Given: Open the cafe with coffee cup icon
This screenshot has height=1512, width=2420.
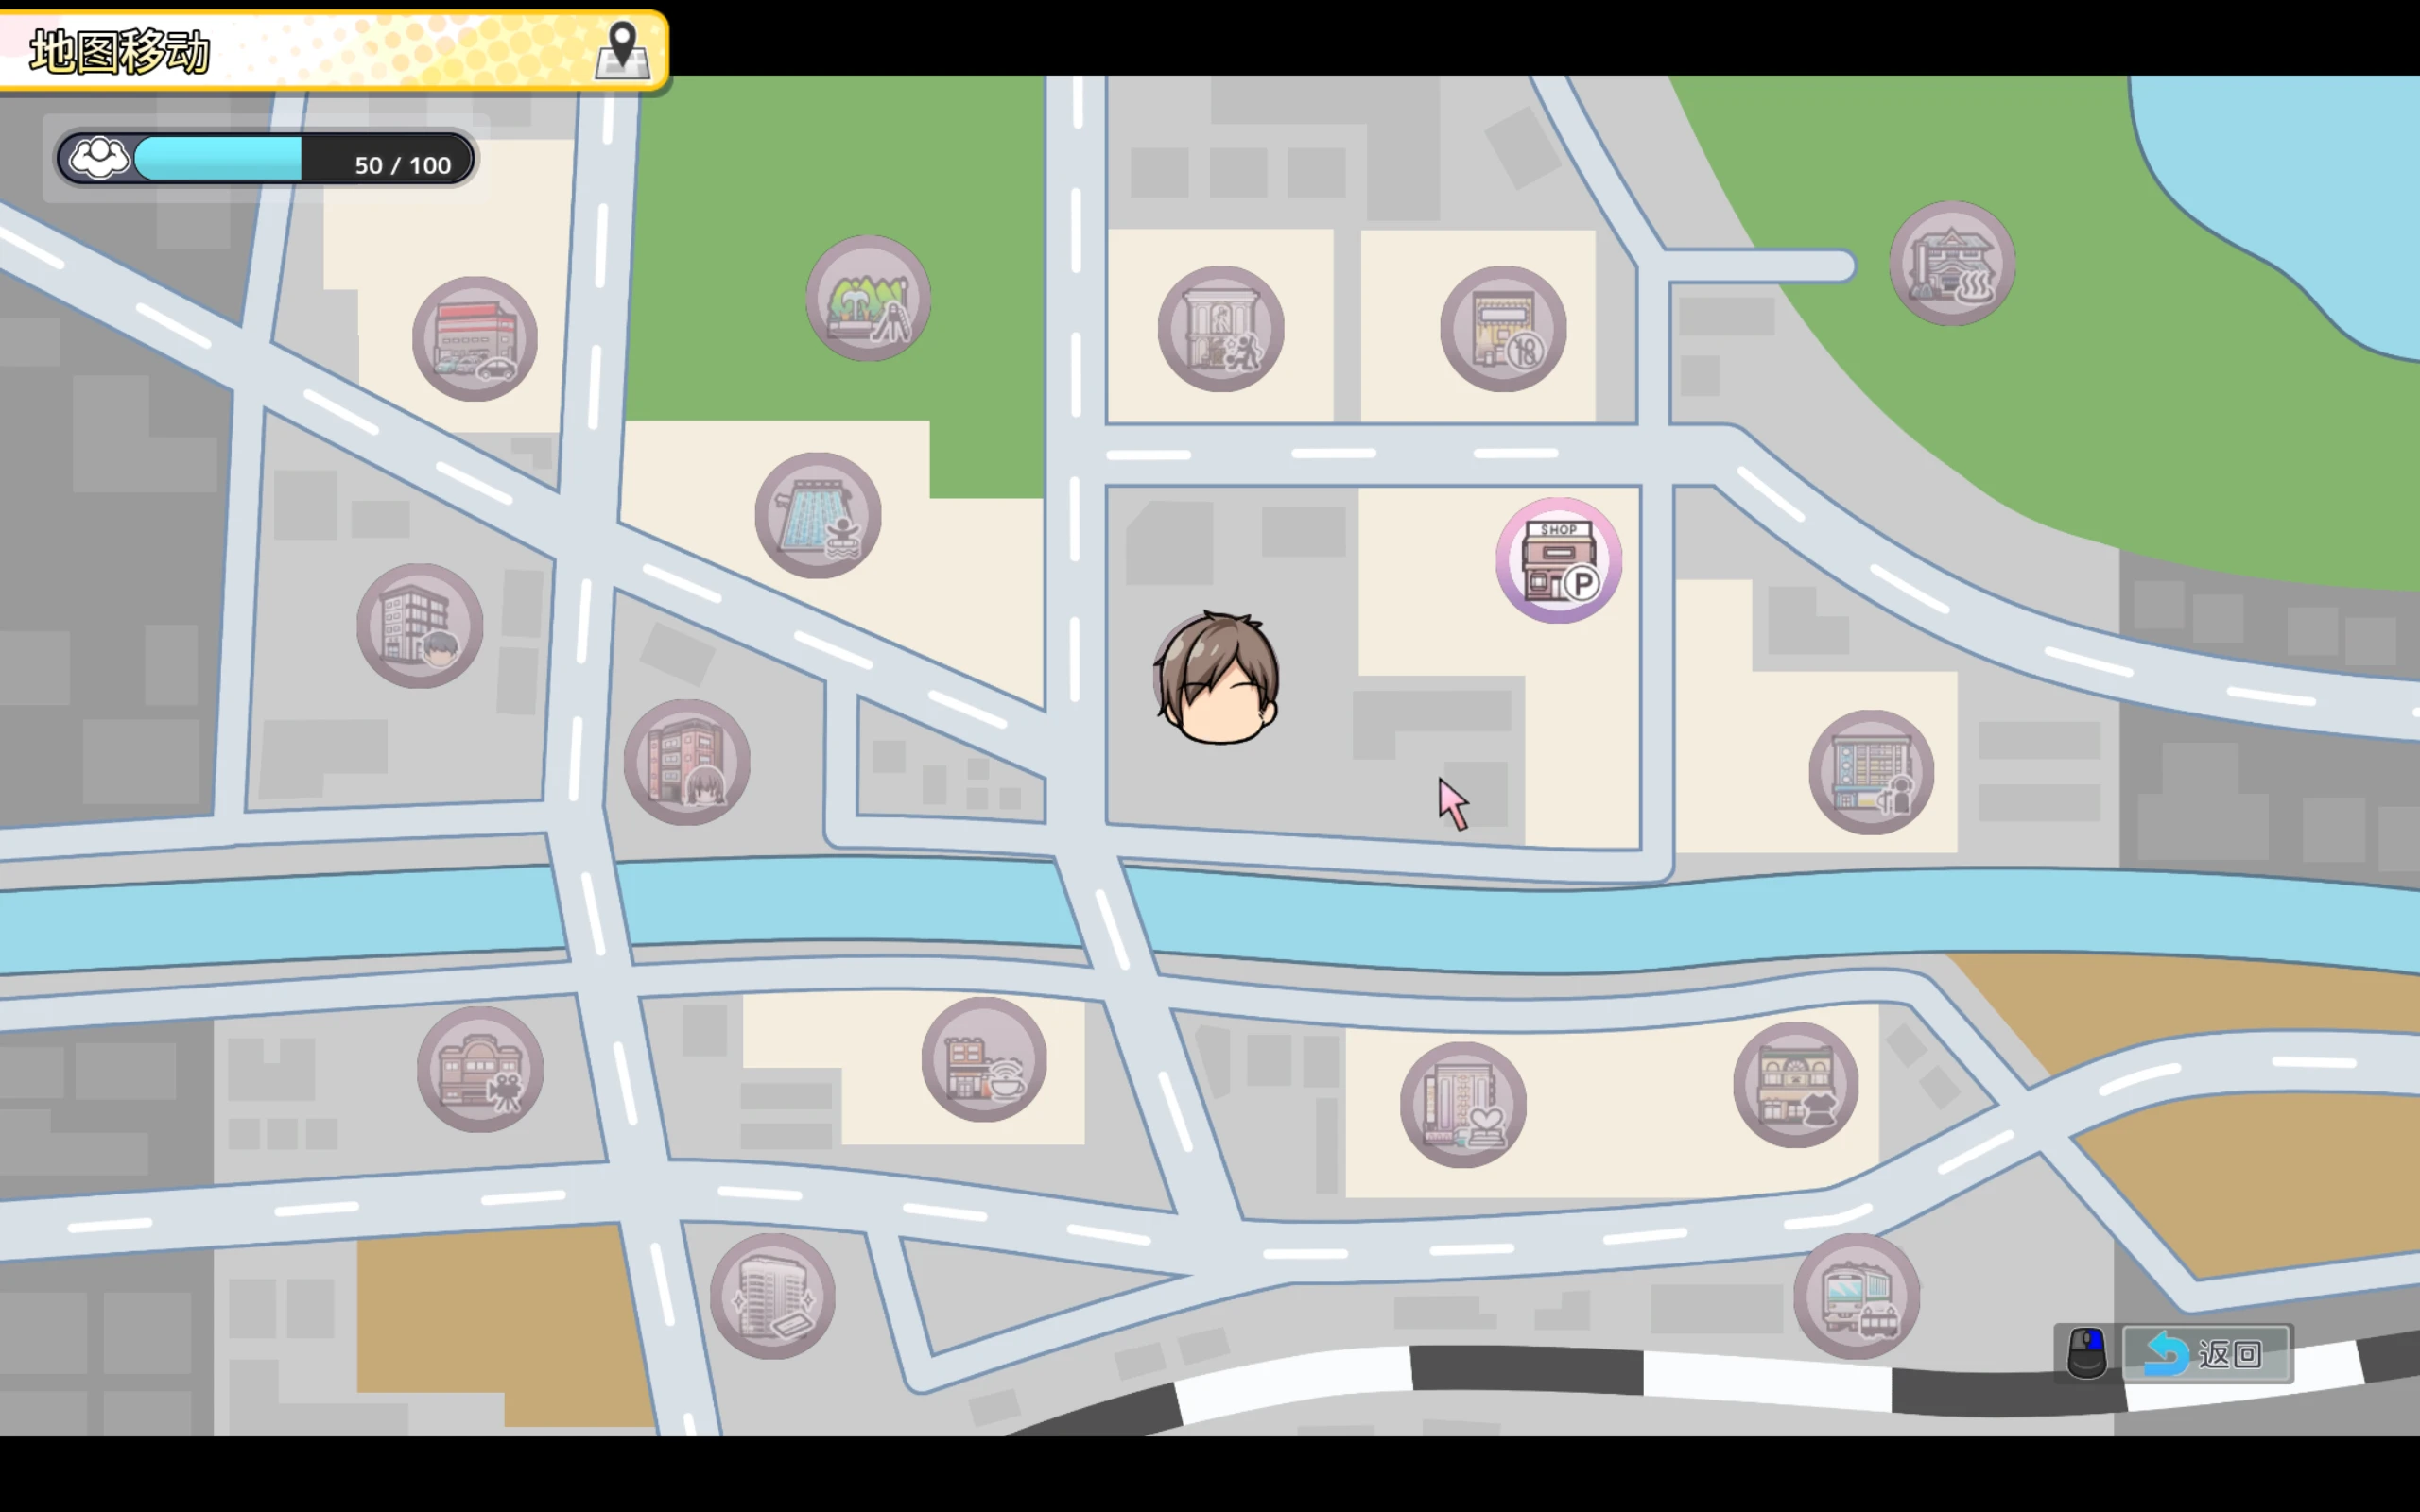Looking at the screenshot, I should (984, 1059).
